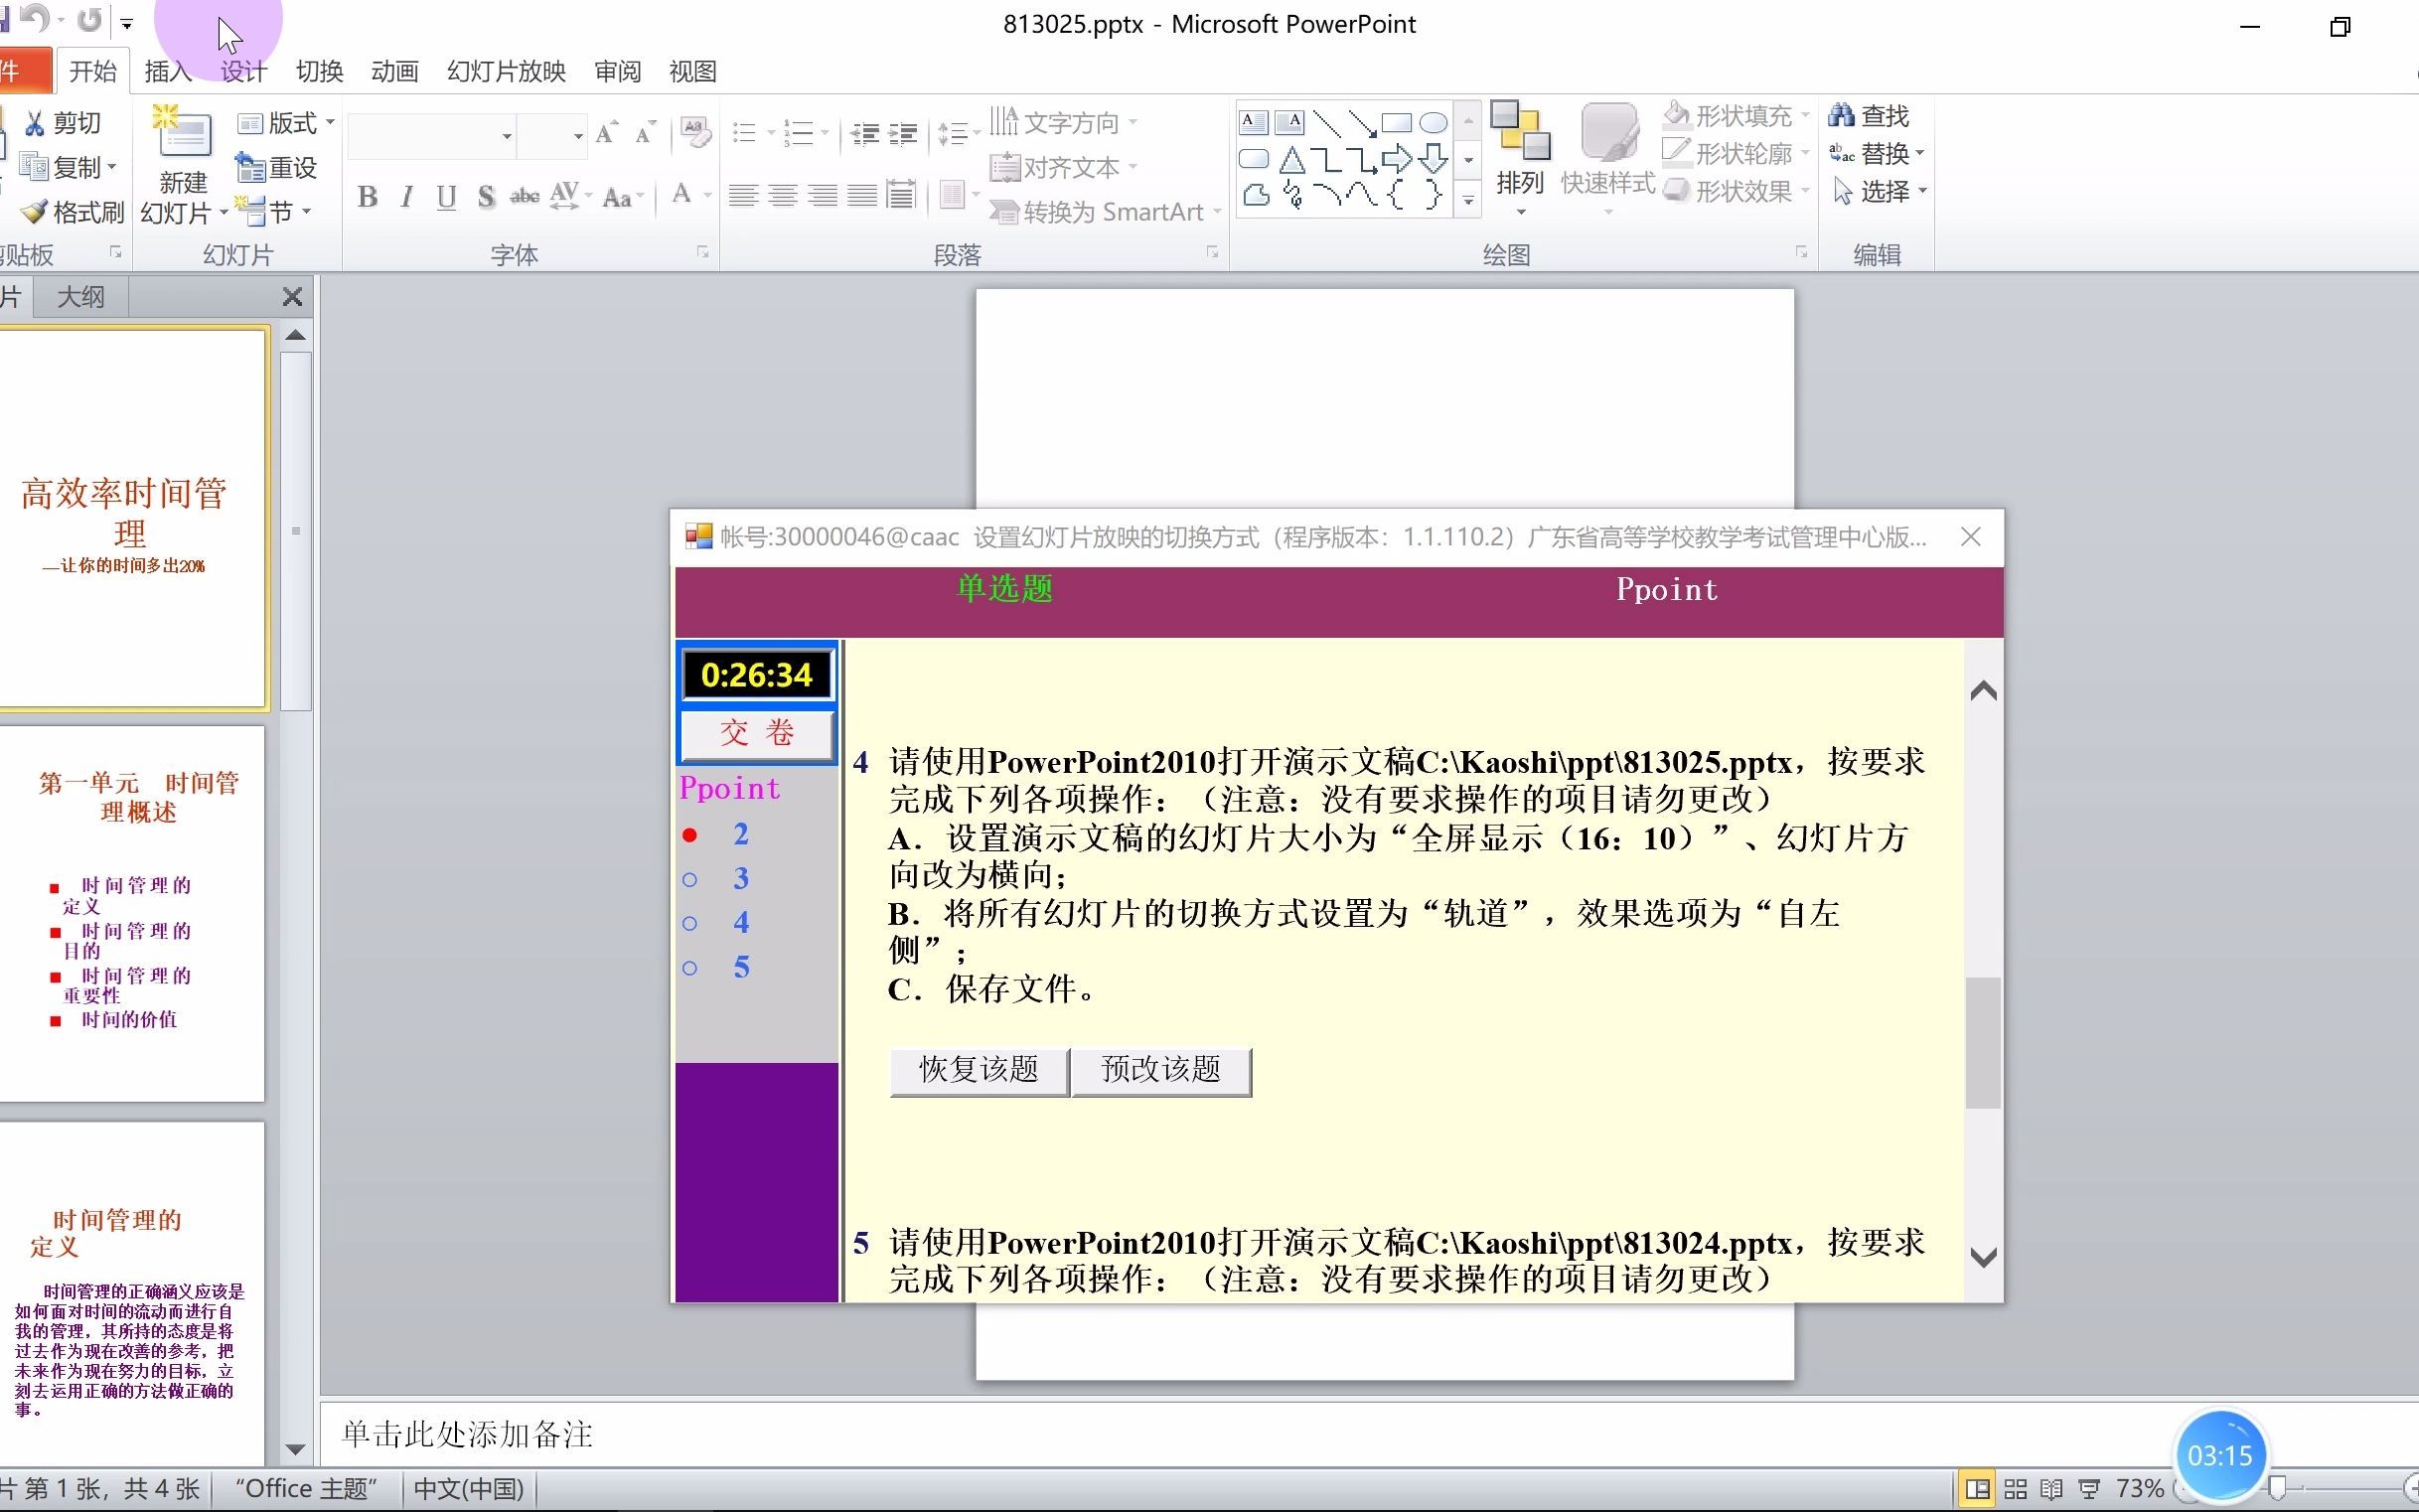
Task: Click the Clear Formatting icon
Action: [x=695, y=133]
